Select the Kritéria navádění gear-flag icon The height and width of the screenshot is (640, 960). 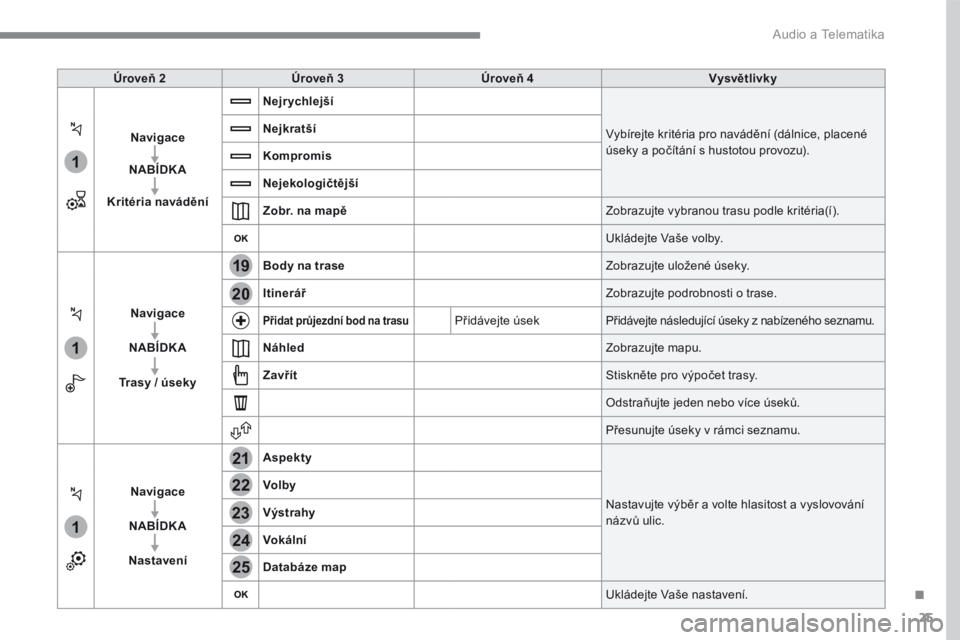tap(76, 201)
